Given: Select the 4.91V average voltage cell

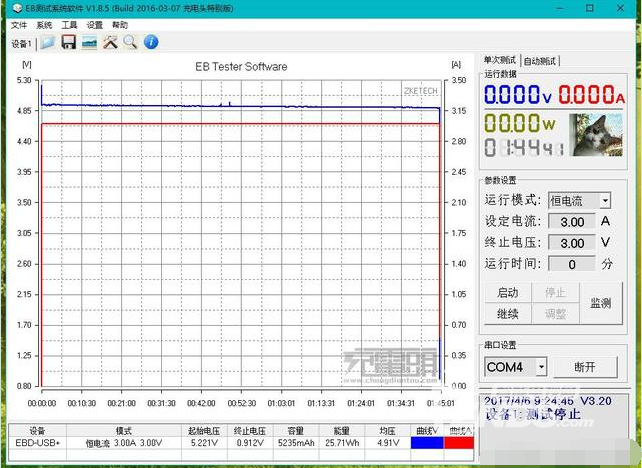Looking at the screenshot, I should click(387, 443).
